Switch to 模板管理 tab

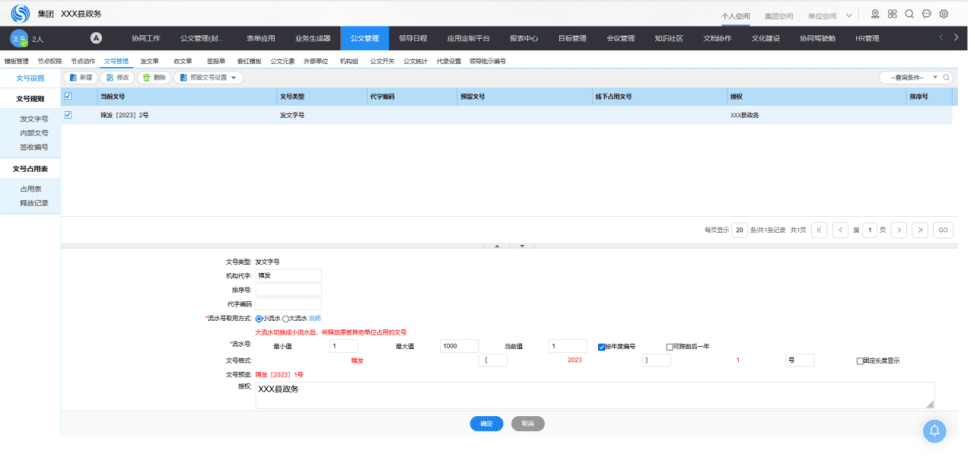click(x=17, y=62)
